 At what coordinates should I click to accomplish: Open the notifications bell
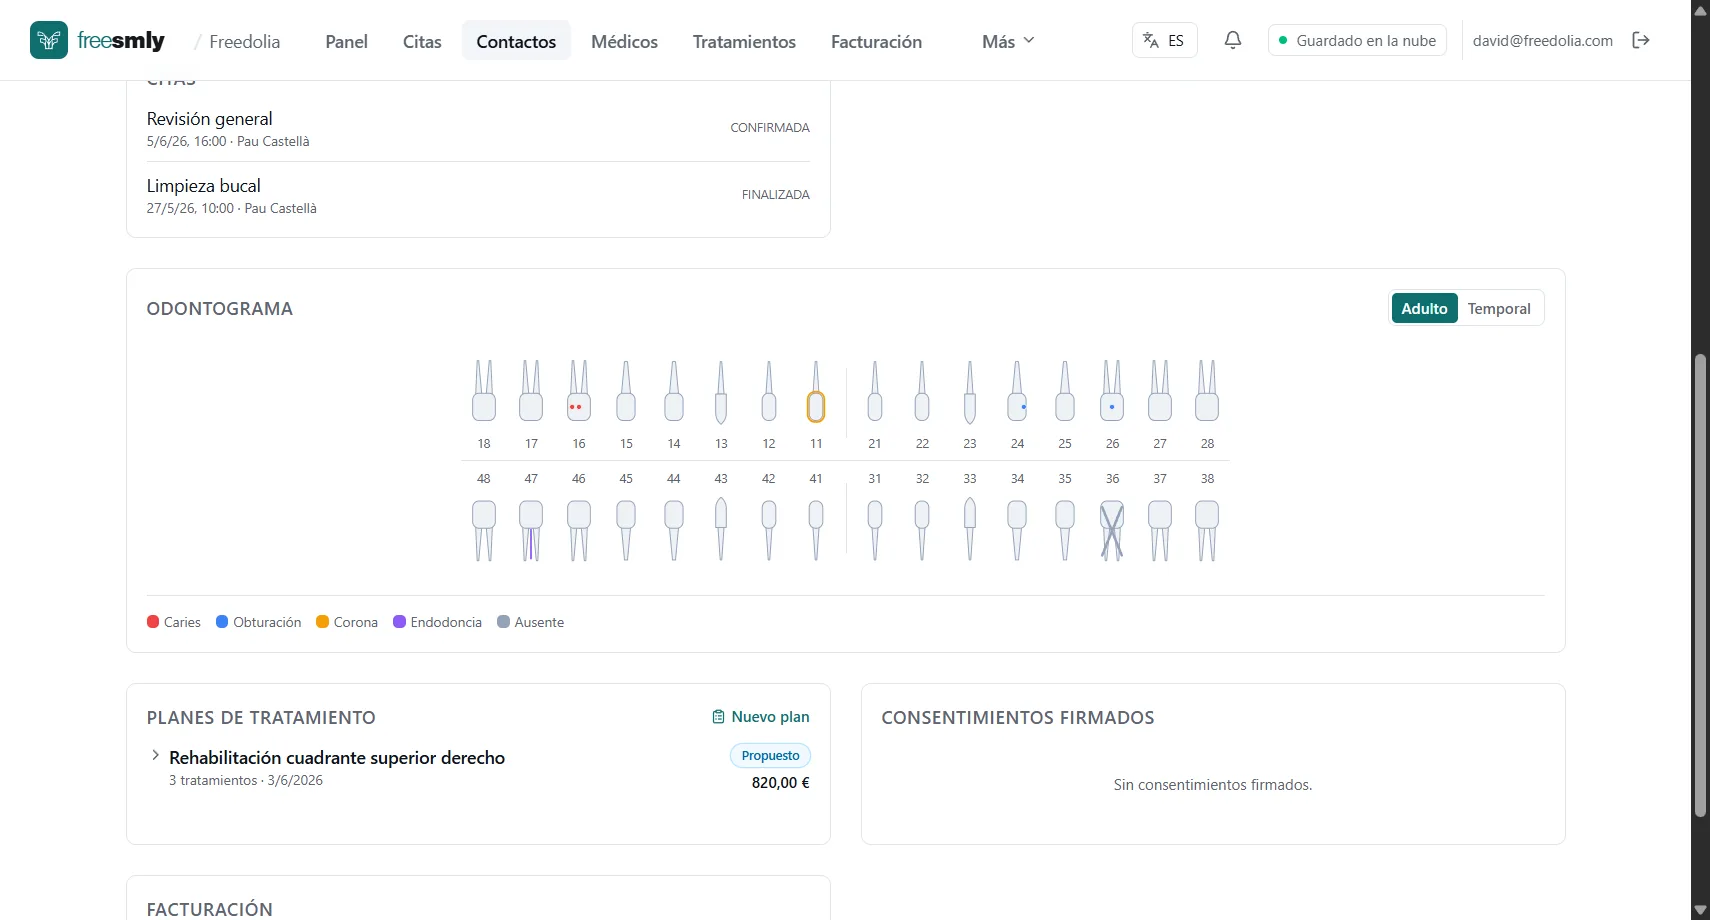(1233, 40)
